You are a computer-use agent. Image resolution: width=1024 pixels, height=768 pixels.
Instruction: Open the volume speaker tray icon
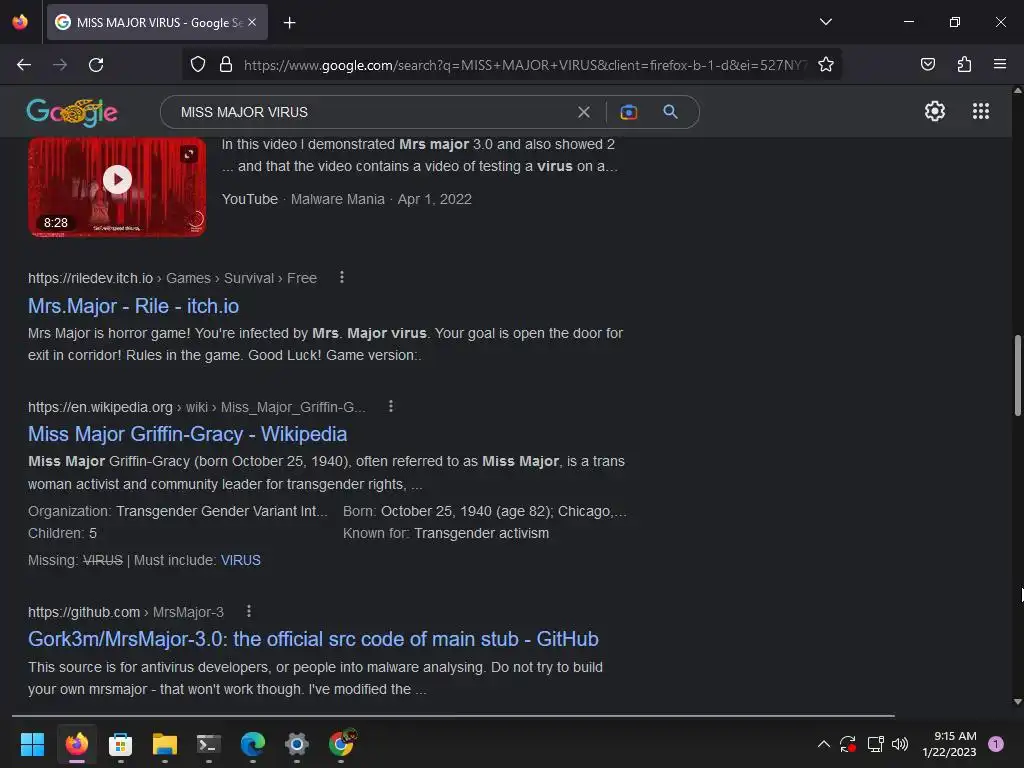900,744
